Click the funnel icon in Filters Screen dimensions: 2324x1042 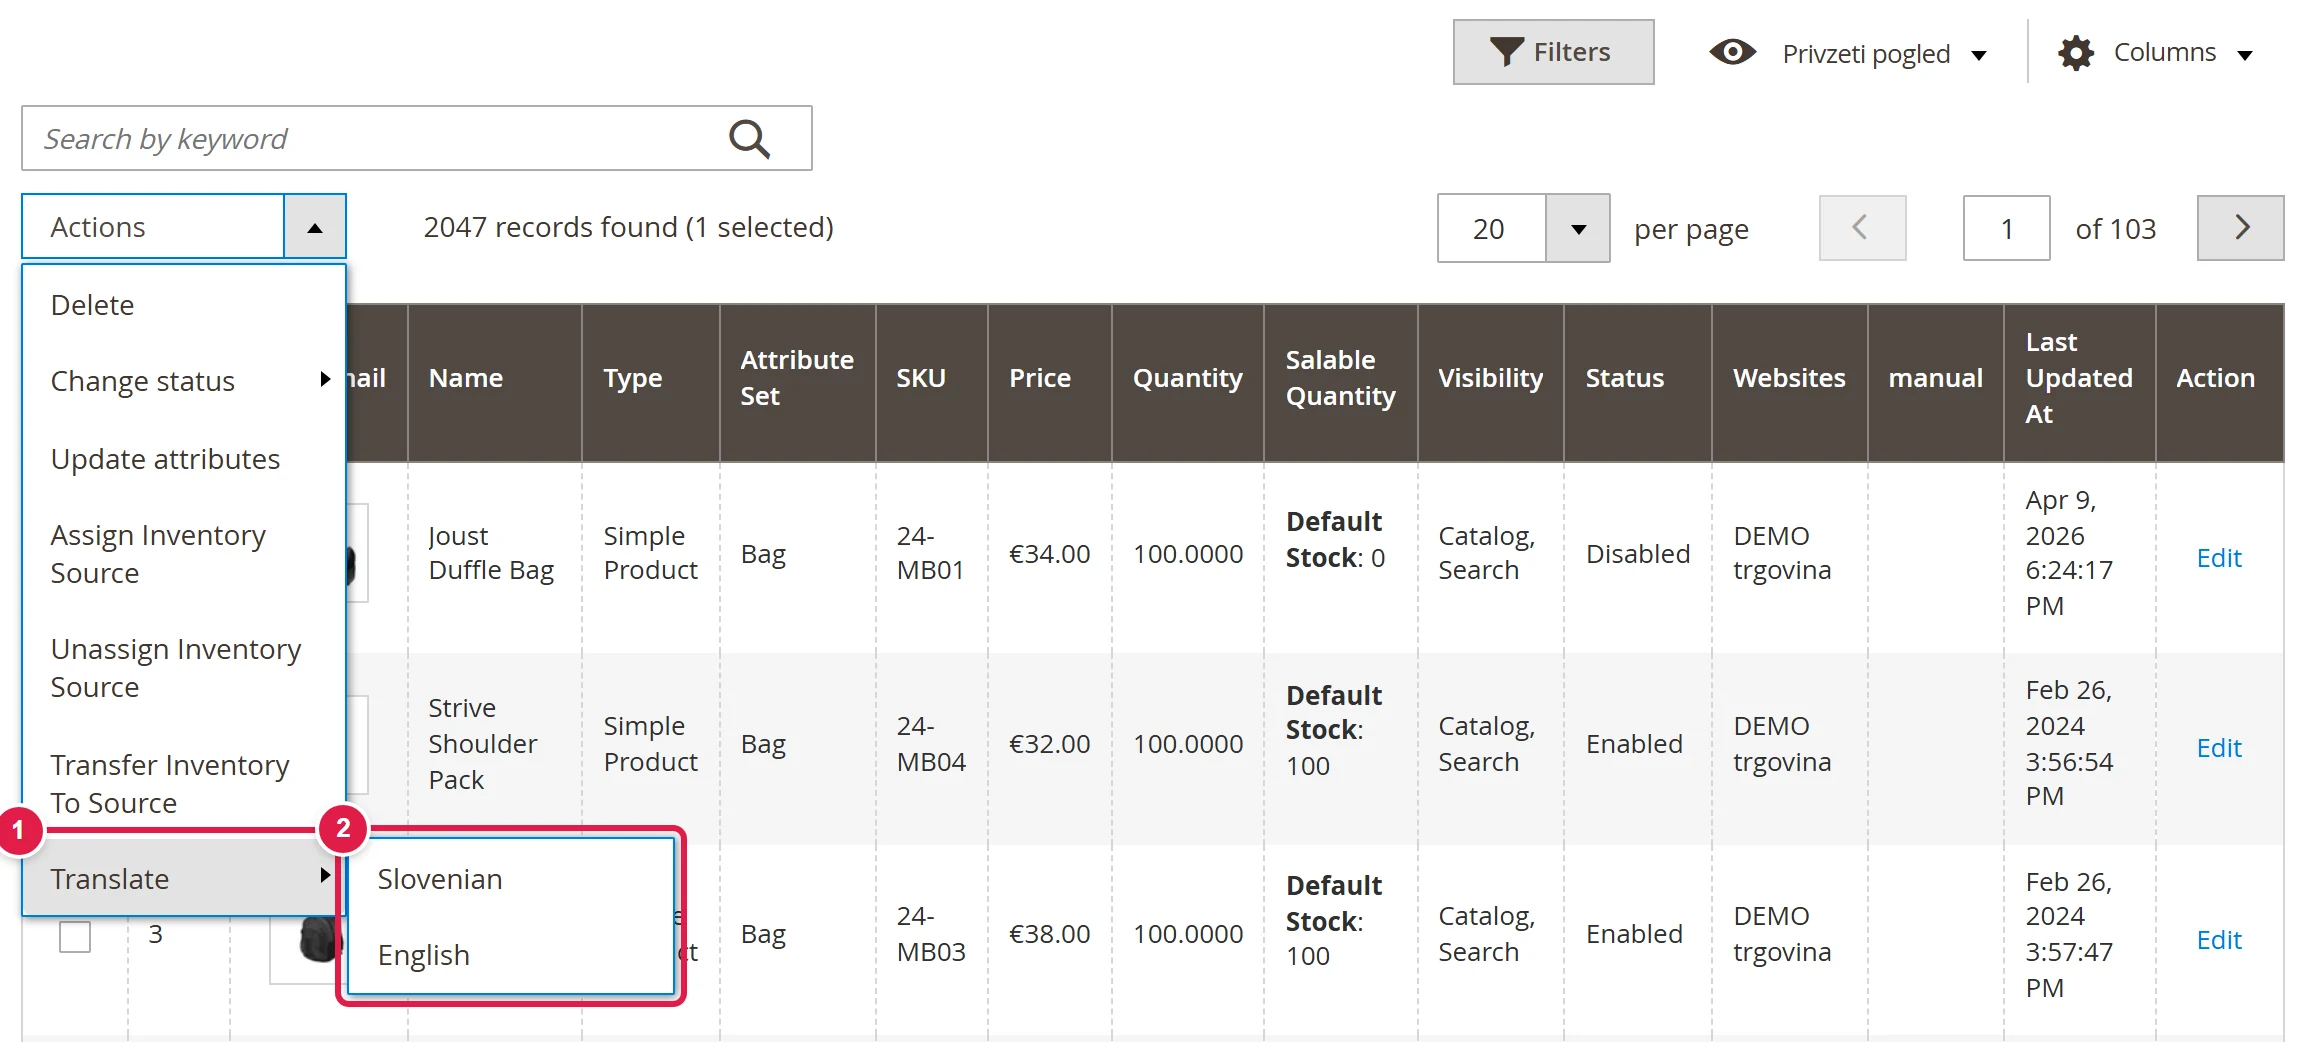(x=1506, y=52)
